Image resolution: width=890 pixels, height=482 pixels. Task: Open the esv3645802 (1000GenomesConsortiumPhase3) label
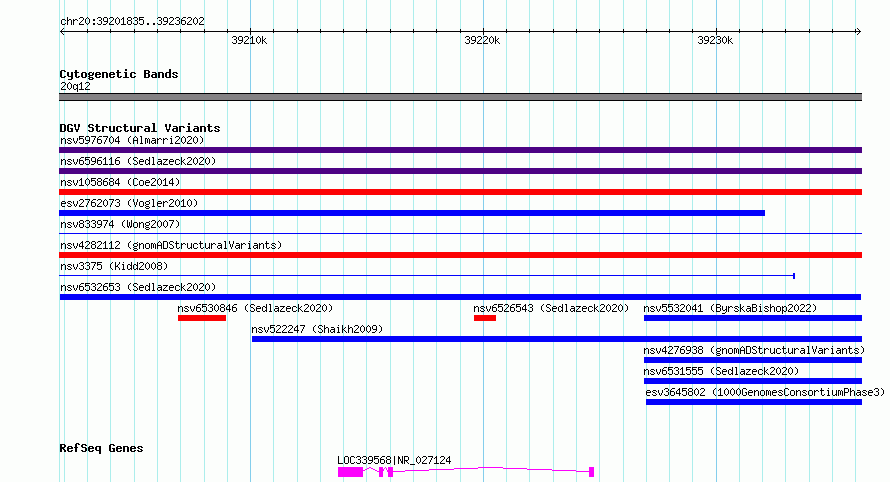click(765, 392)
